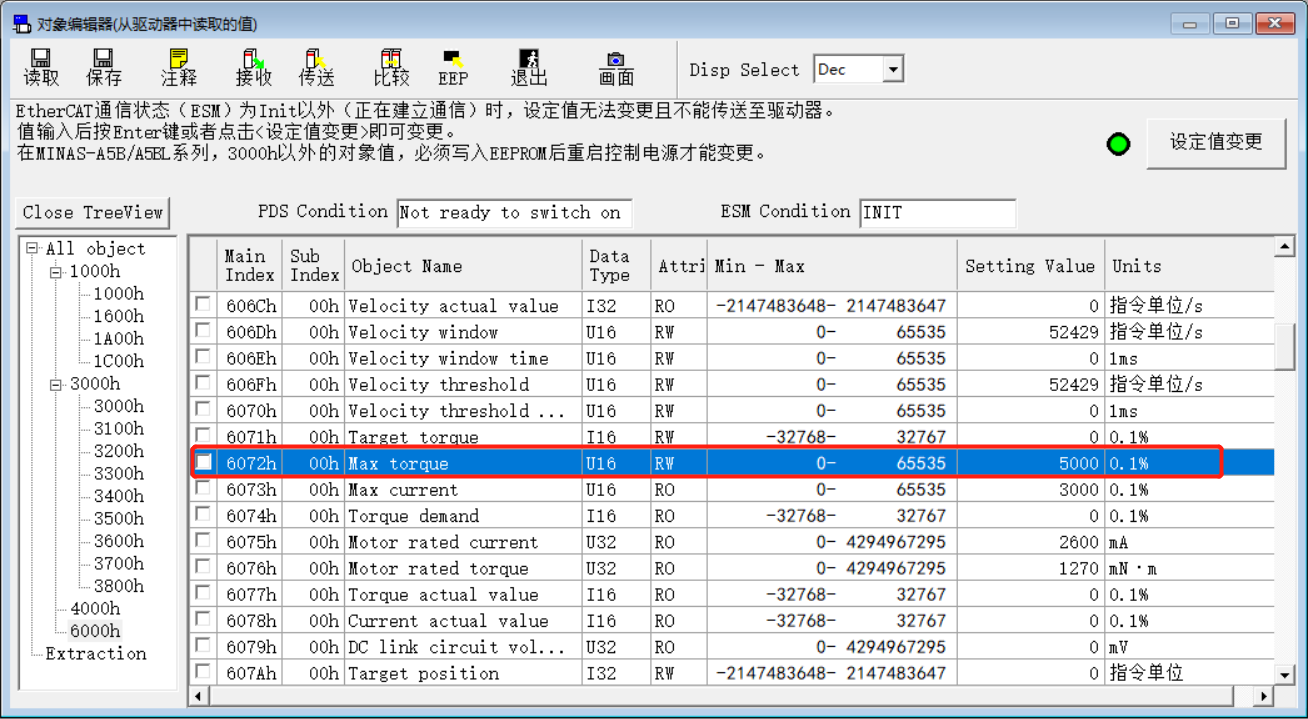Screen dimensions: 1308x719
Task: Click the Target position object name
Action: 423,673
